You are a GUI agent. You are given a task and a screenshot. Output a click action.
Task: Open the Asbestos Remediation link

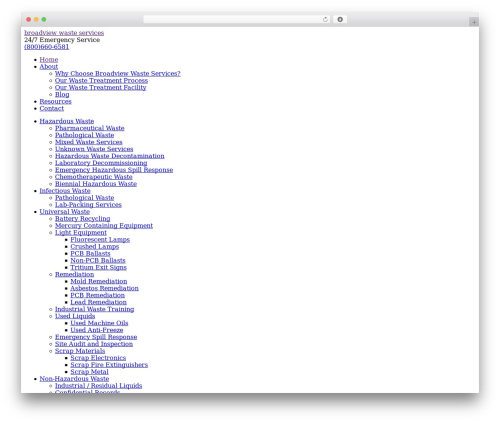click(104, 289)
